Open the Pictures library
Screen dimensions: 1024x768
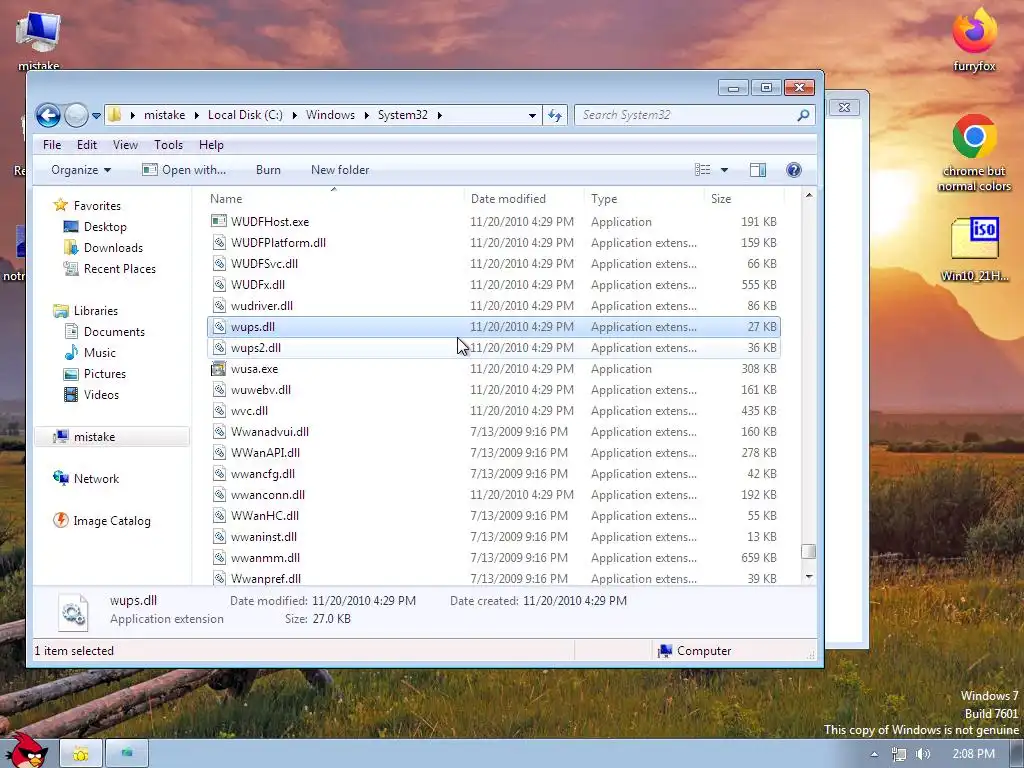tap(104, 374)
